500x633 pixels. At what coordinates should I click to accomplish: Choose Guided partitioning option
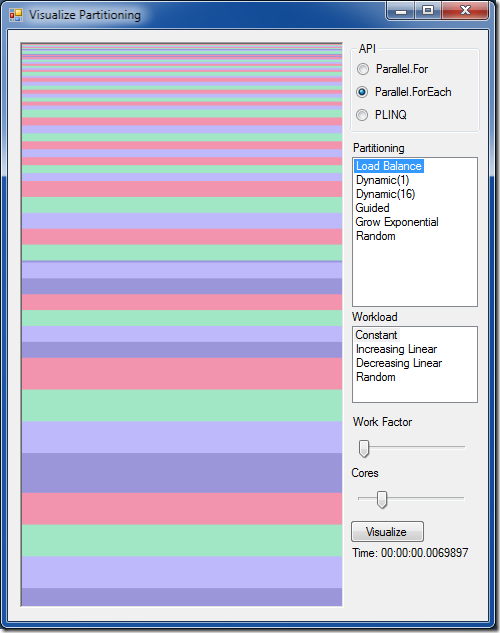[x=372, y=208]
